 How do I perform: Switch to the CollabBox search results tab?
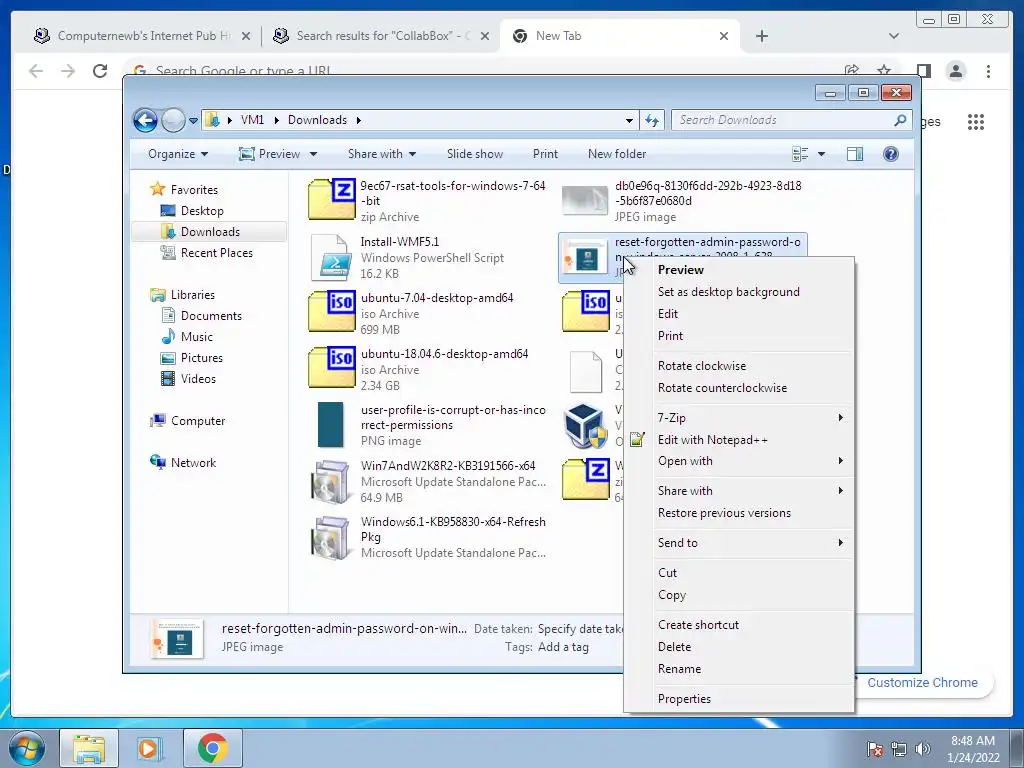(381, 36)
